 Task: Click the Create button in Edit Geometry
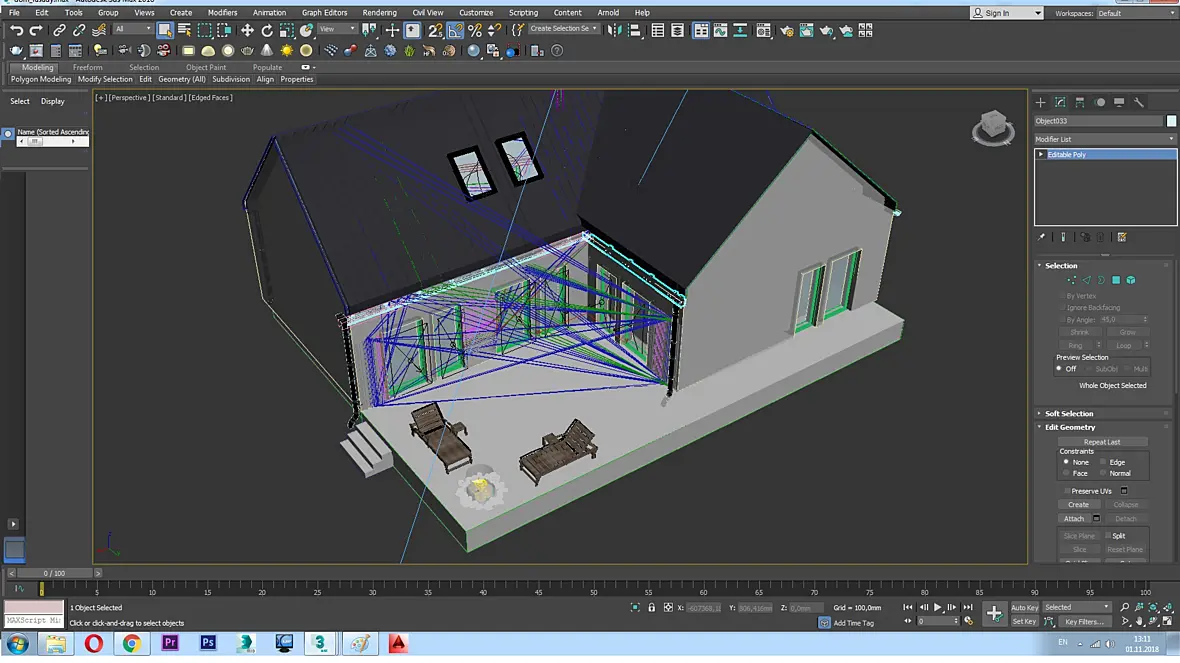click(1078, 505)
